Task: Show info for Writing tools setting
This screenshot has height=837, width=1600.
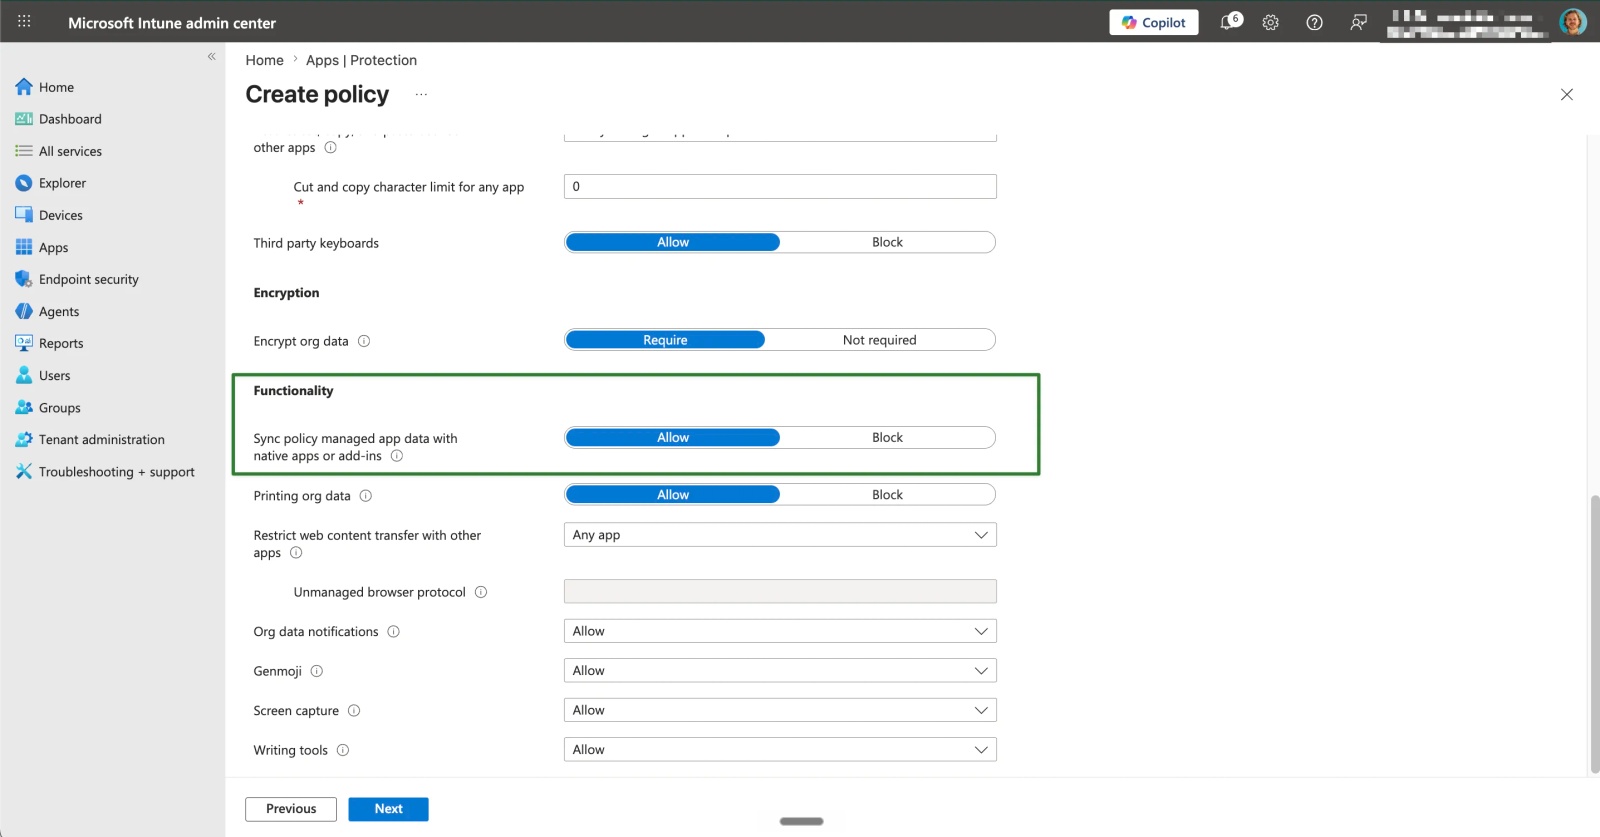Action: [343, 750]
